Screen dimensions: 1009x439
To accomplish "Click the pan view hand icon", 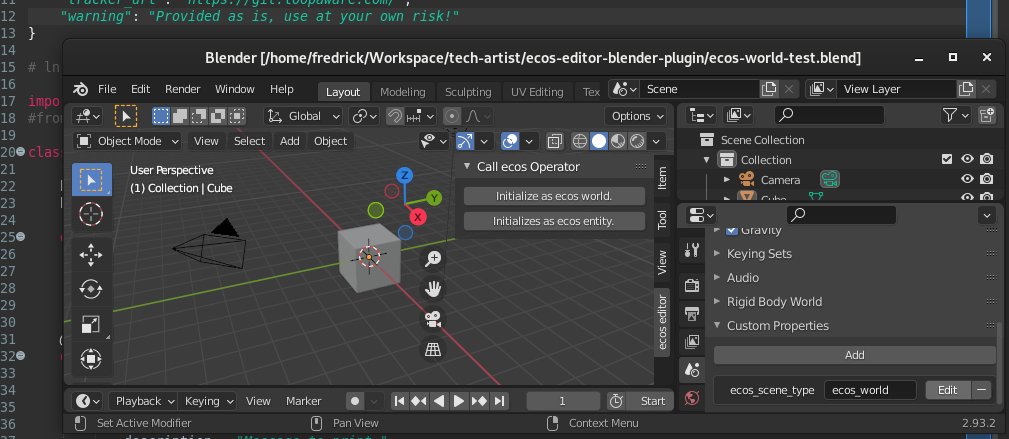I will click(x=433, y=289).
